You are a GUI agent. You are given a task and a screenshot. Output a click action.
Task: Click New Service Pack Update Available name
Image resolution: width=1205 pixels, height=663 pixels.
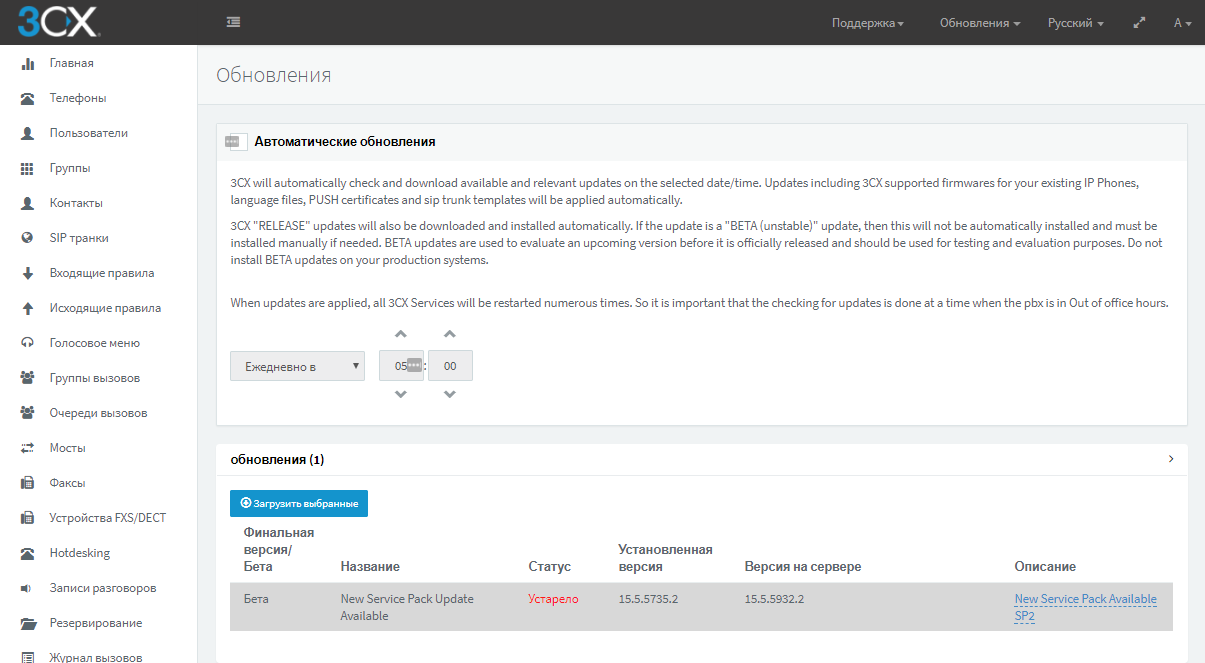[x=407, y=607]
